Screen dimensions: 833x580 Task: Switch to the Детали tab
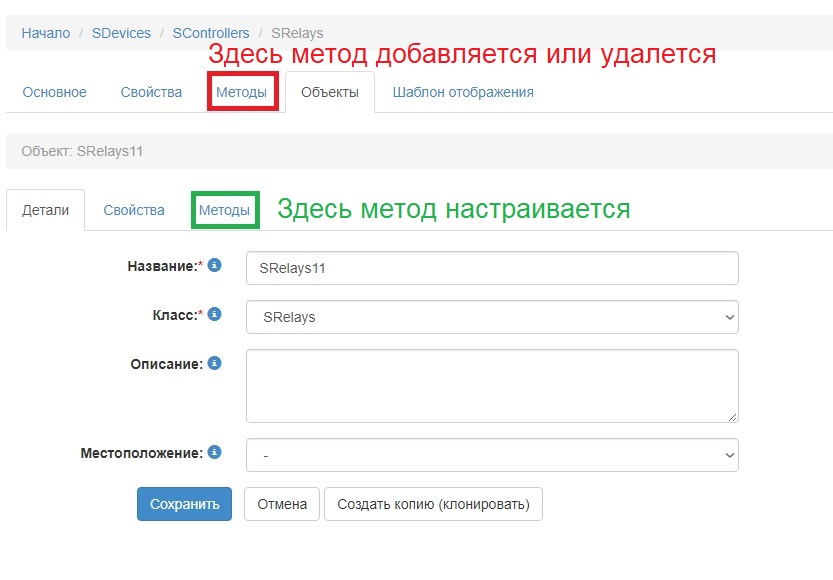[x=46, y=209]
